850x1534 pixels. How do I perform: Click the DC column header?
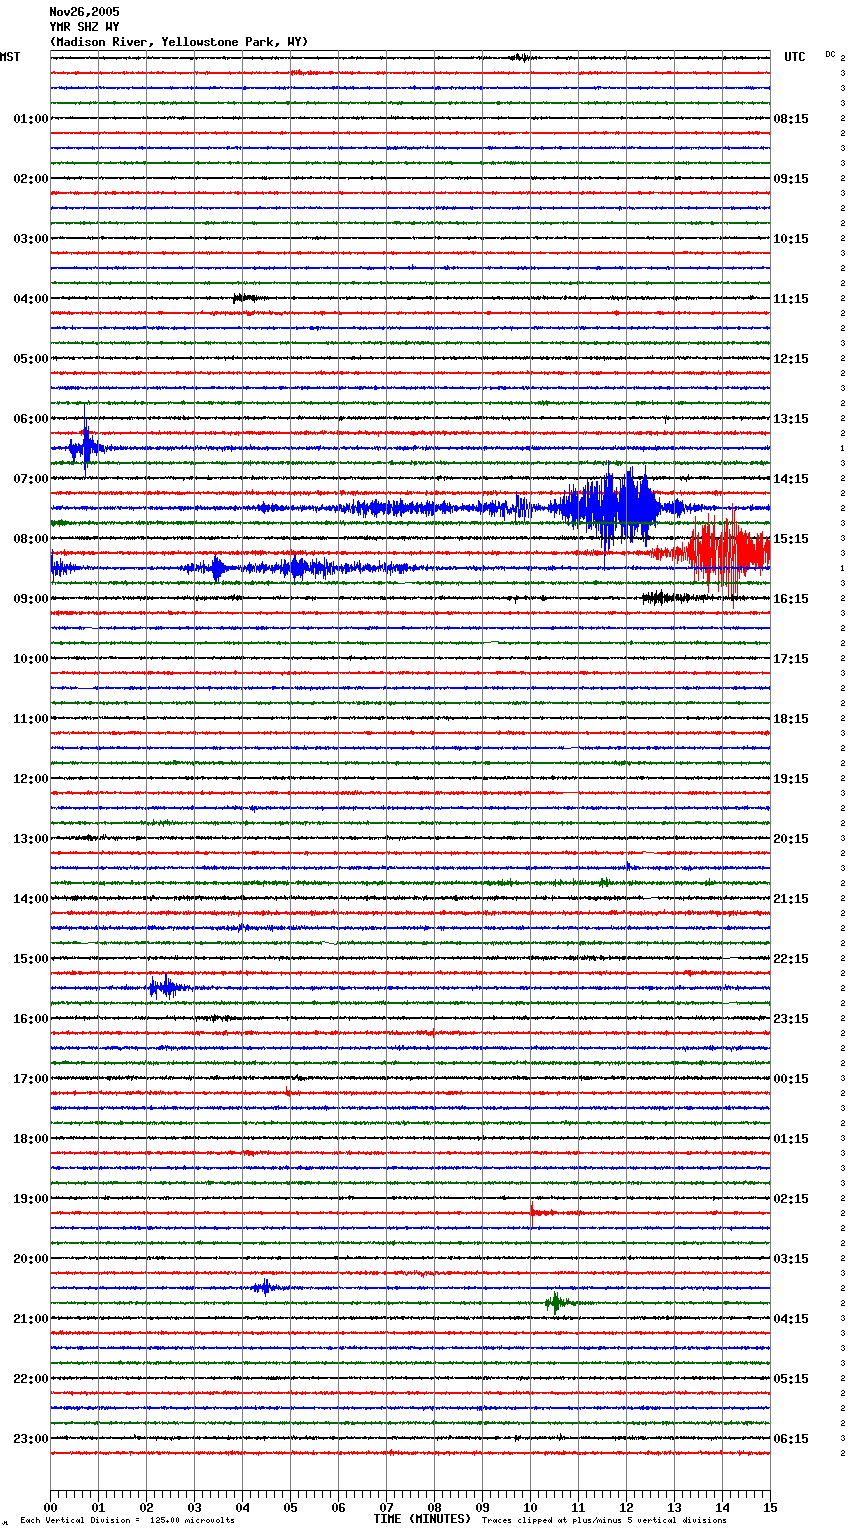[830, 54]
